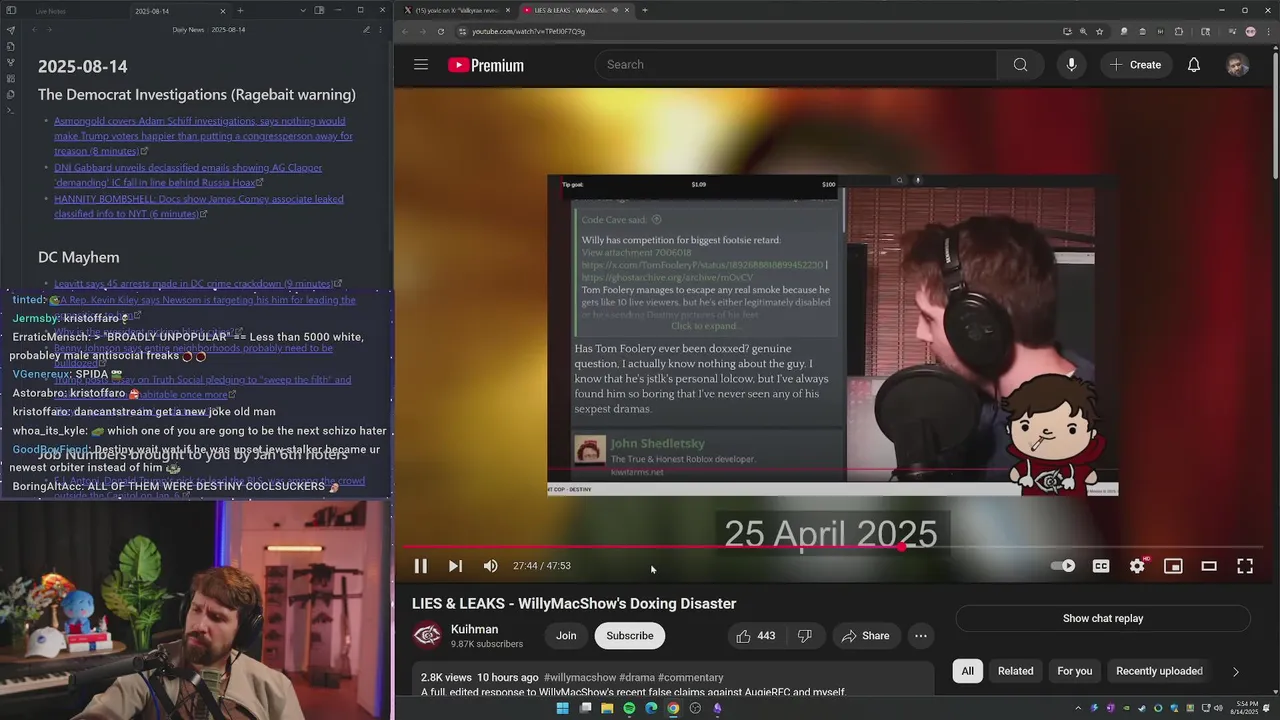Open a new browser tab
Viewport: 1280px width, 720px height.
click(x=644, y=10)
